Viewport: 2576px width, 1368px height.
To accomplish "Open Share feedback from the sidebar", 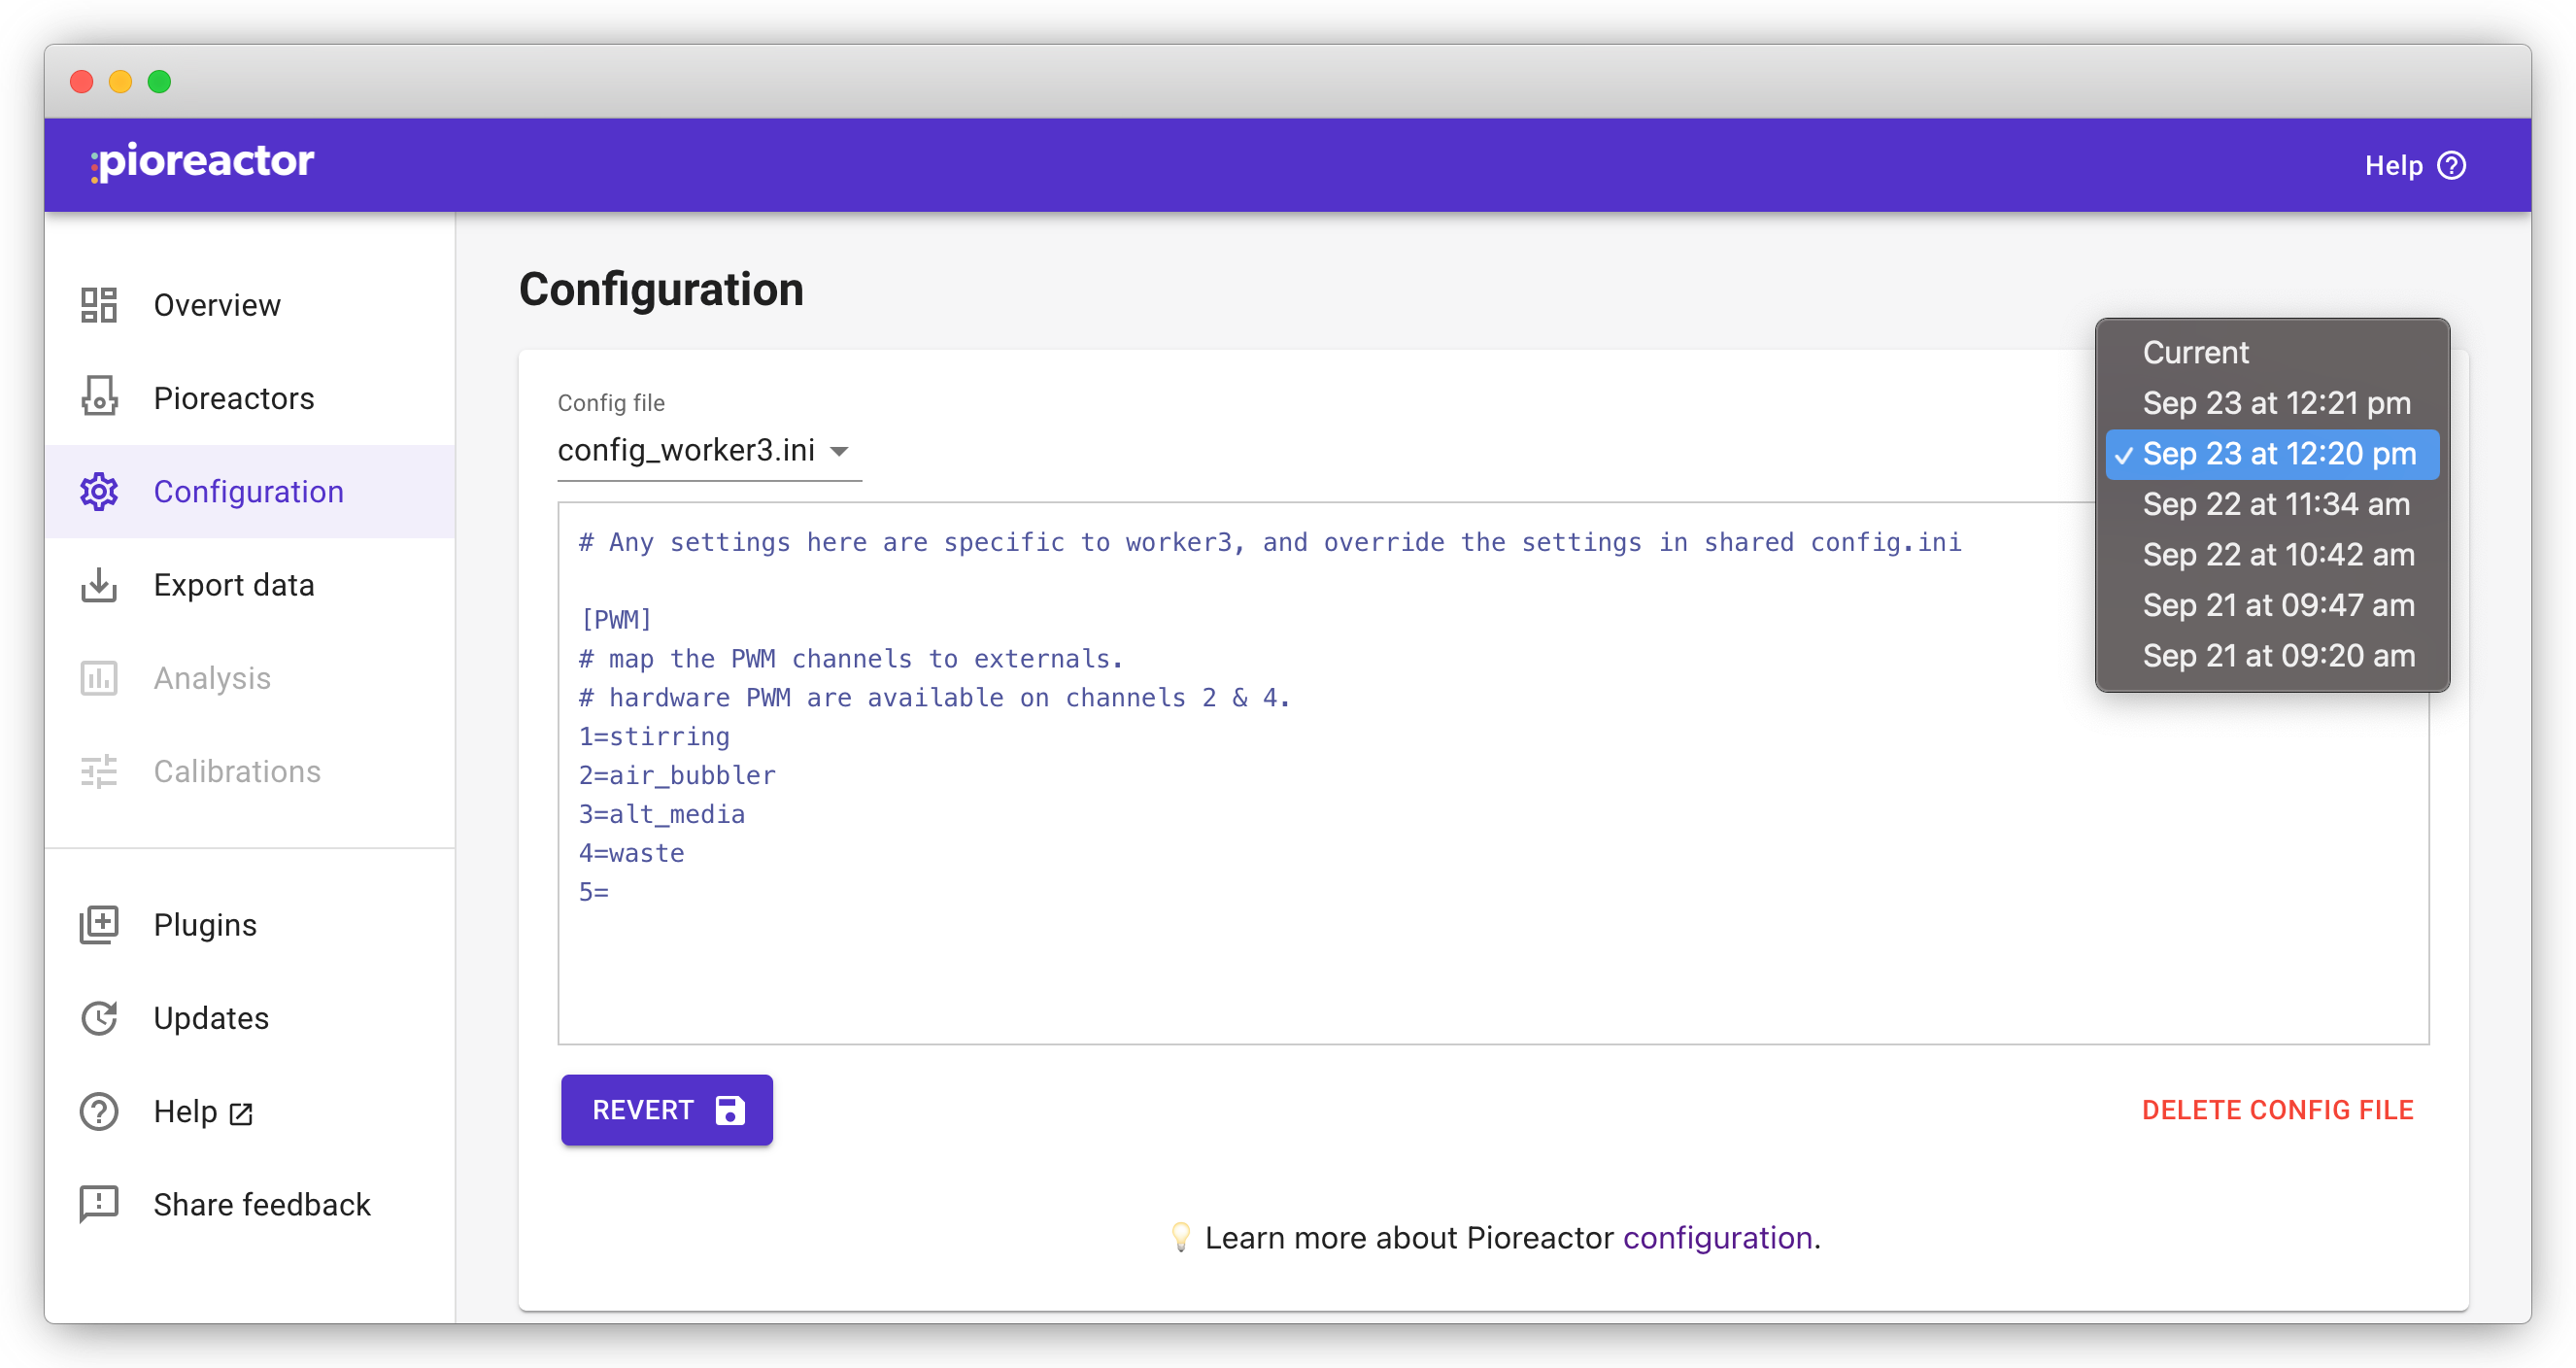I will pyautogui.click(x=250, y=1205).
